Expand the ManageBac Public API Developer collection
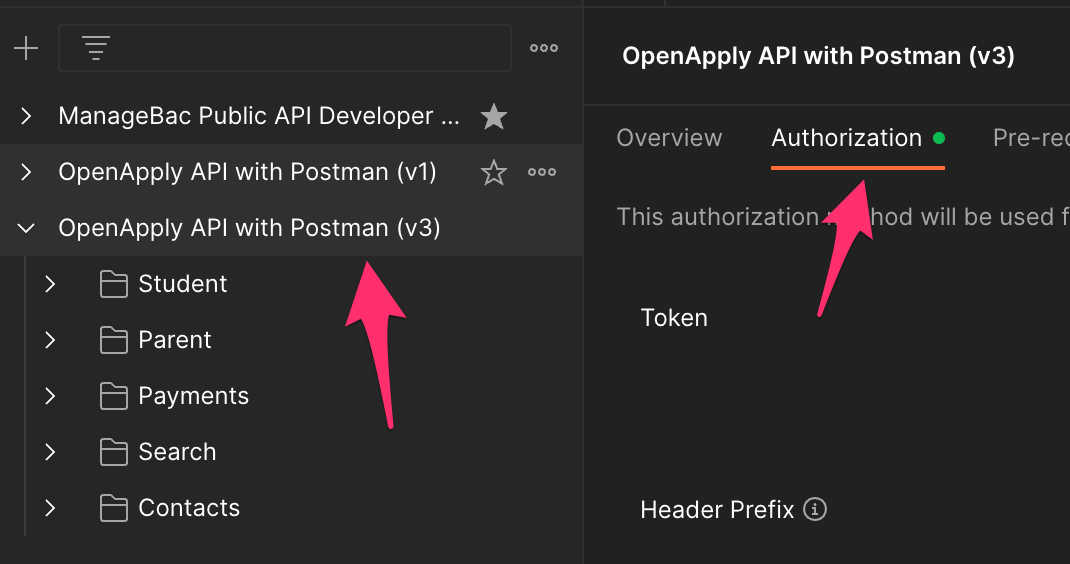The image size is (1070, 564). point(26,116)
